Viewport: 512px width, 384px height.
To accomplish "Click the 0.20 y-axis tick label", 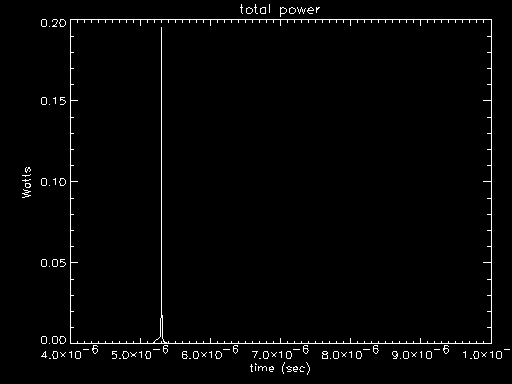I will [x=53, y=23].
